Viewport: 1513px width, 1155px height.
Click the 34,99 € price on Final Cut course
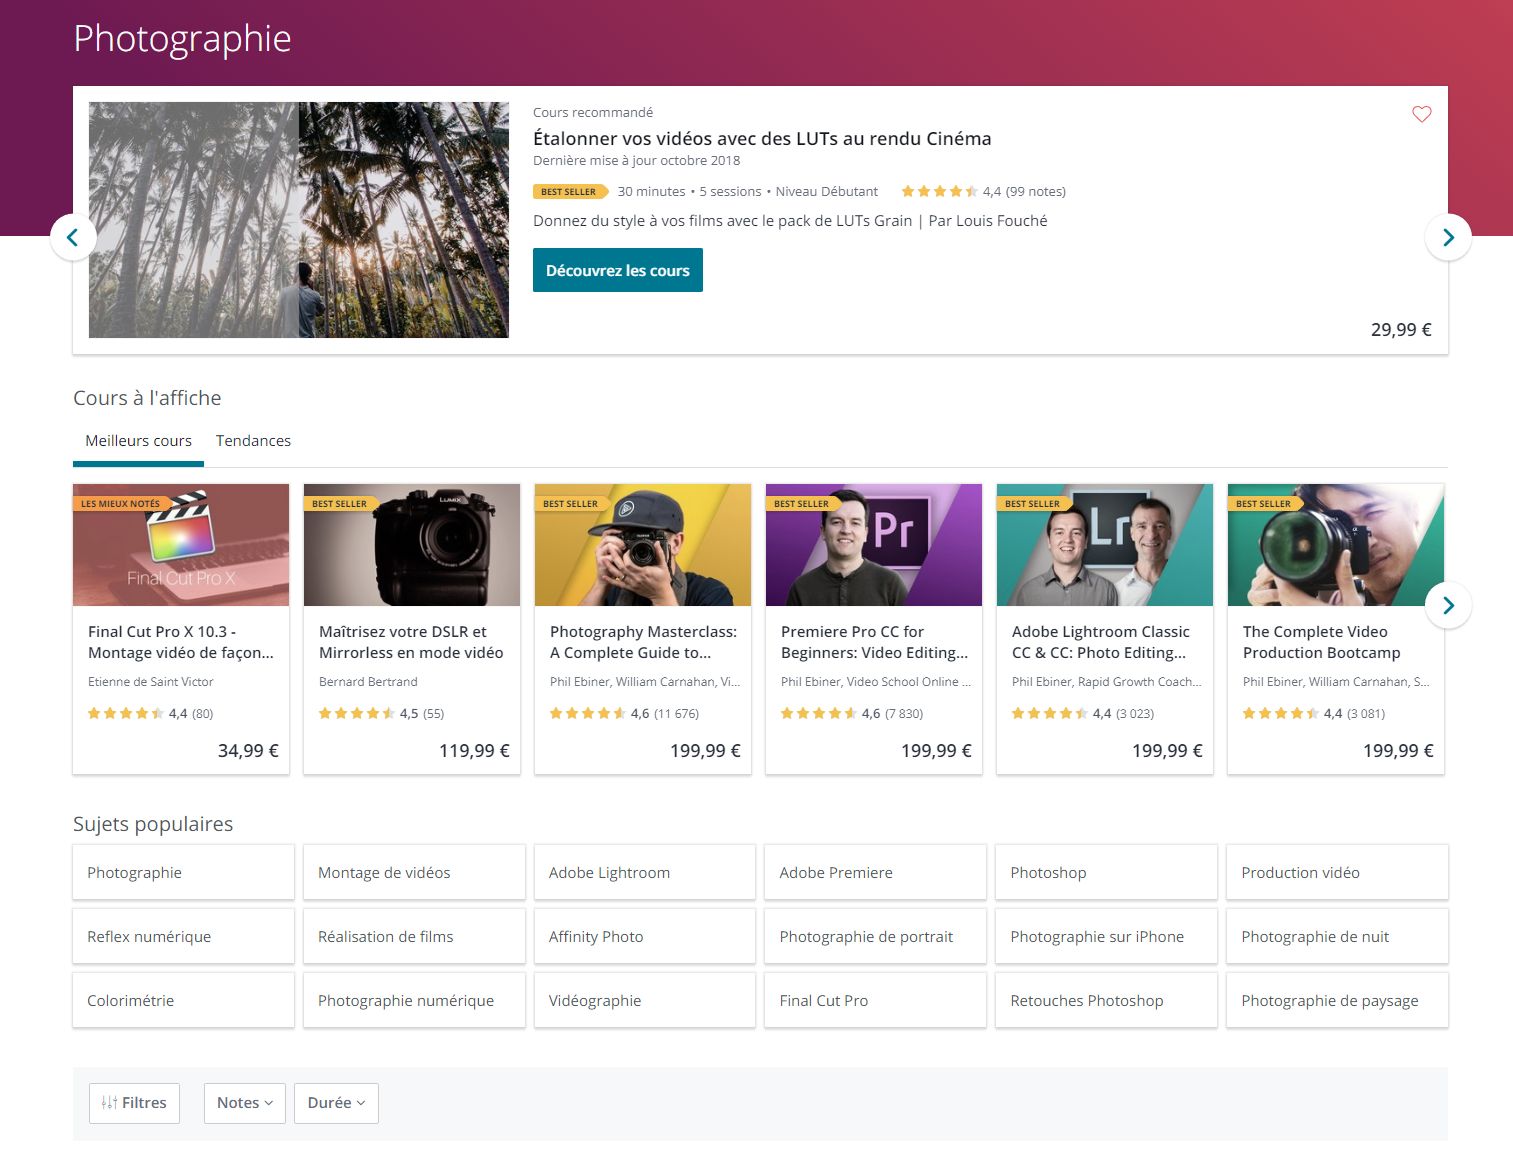(x=248, y=751)
